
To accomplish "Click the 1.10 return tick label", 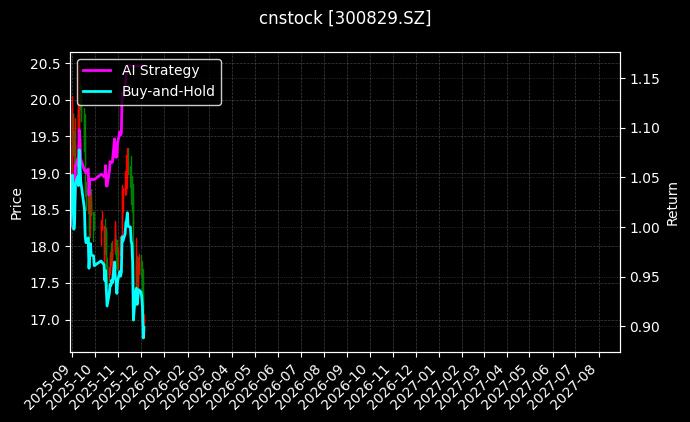I will tap(645, 128).
